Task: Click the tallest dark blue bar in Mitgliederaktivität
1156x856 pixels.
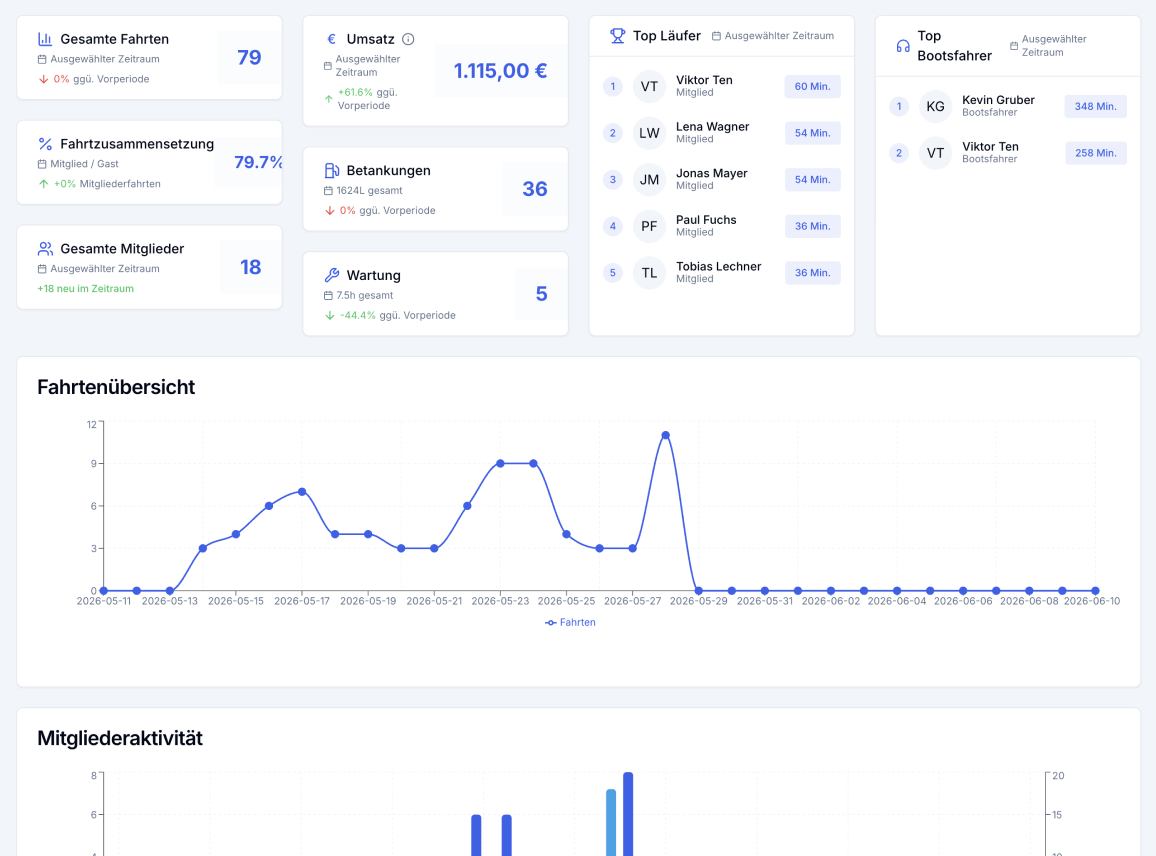Action: (x=628, y=814)
